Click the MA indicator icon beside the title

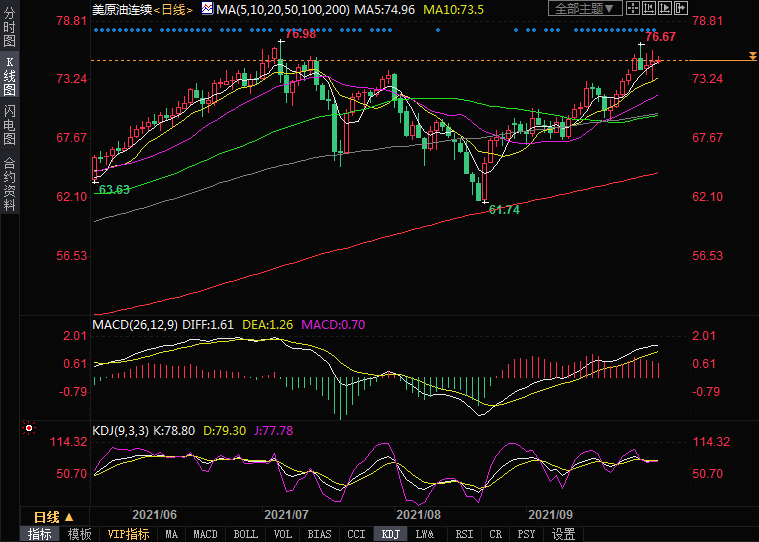click(207, 8)
